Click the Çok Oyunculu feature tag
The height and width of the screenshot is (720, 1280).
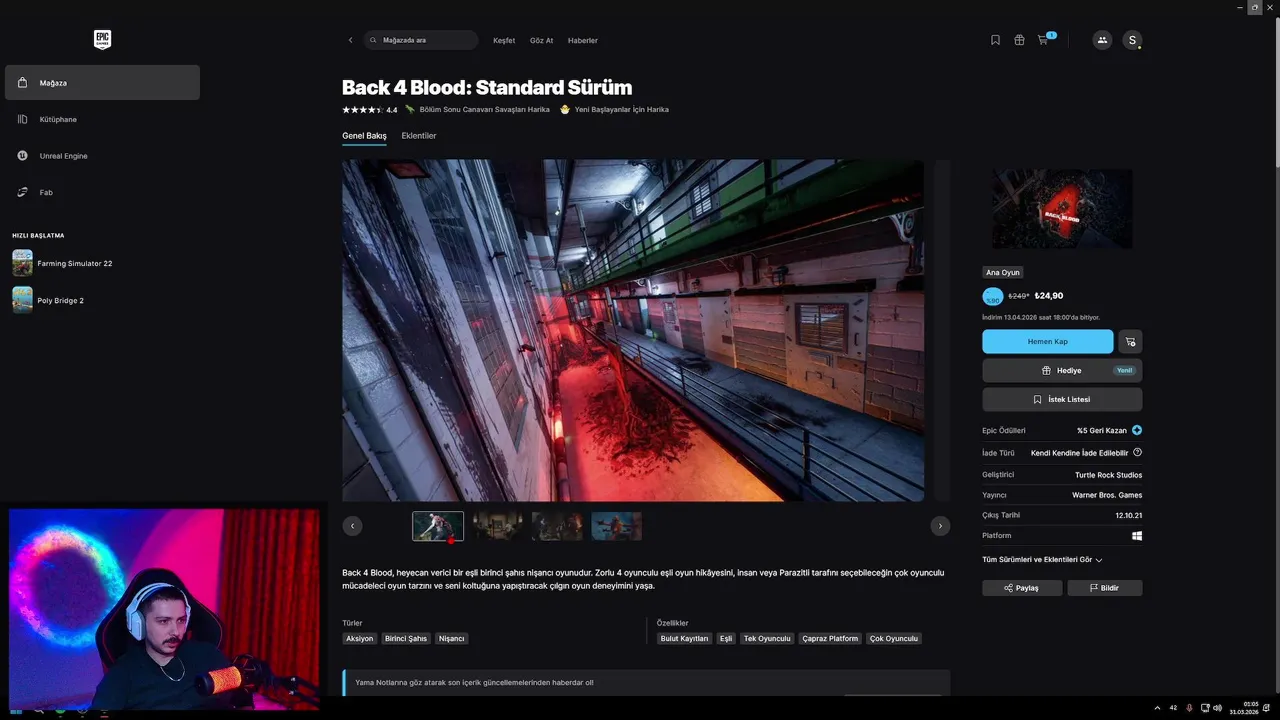894,638
